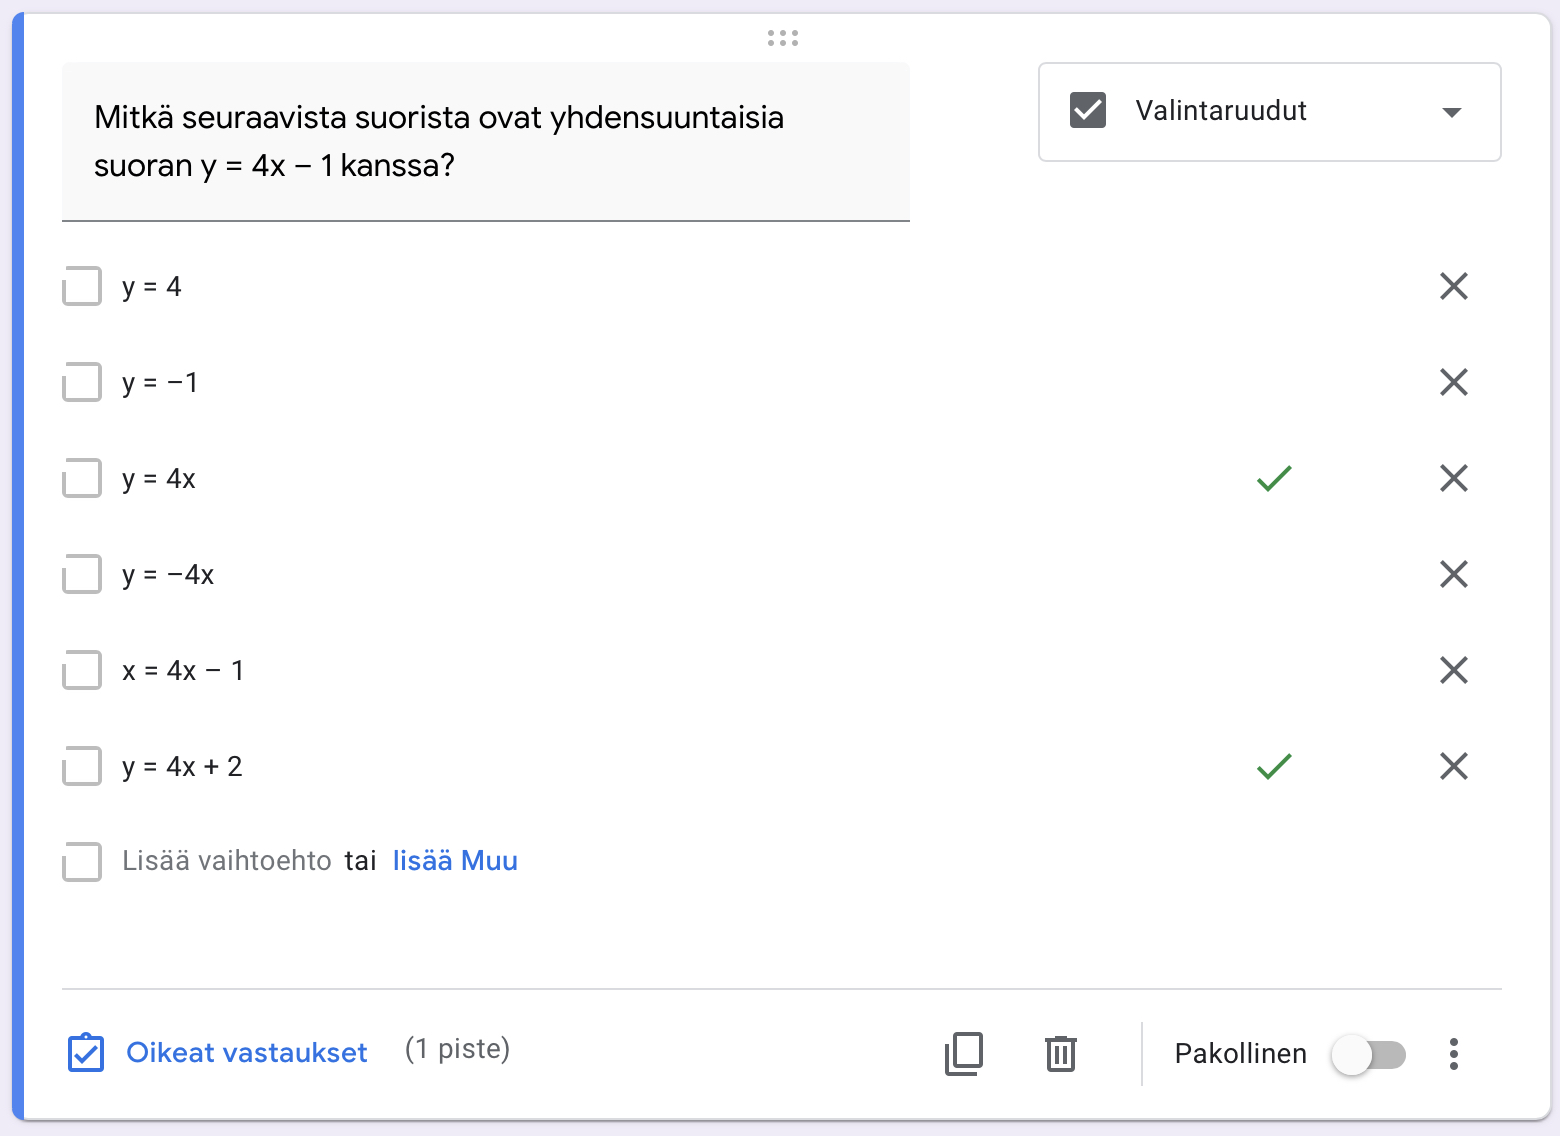This screenshot has height=1136, width=1560.
Task: Check the box beside y = 4x + 2
Action: (x=82, y=766)
